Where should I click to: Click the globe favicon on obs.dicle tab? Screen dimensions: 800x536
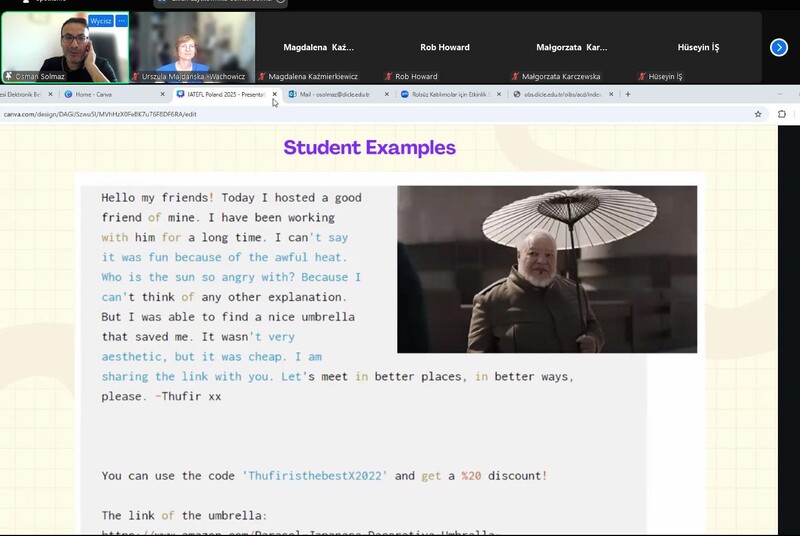point(517,94)
